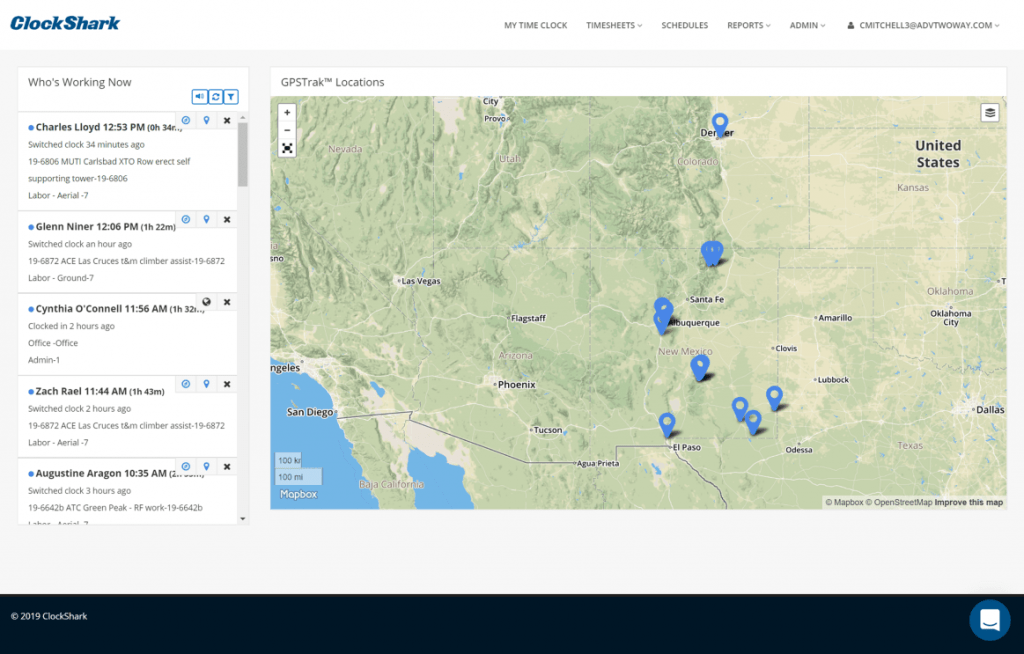
Task: Expand the Reports dropdown menu
Action: (748, 25)
